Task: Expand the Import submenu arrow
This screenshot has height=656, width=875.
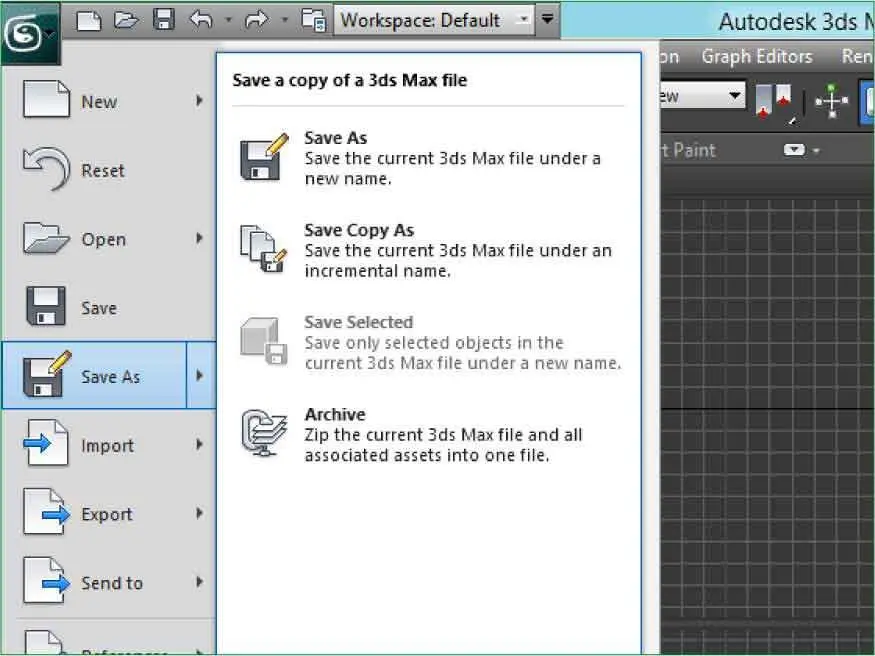Action: [199, 445]
